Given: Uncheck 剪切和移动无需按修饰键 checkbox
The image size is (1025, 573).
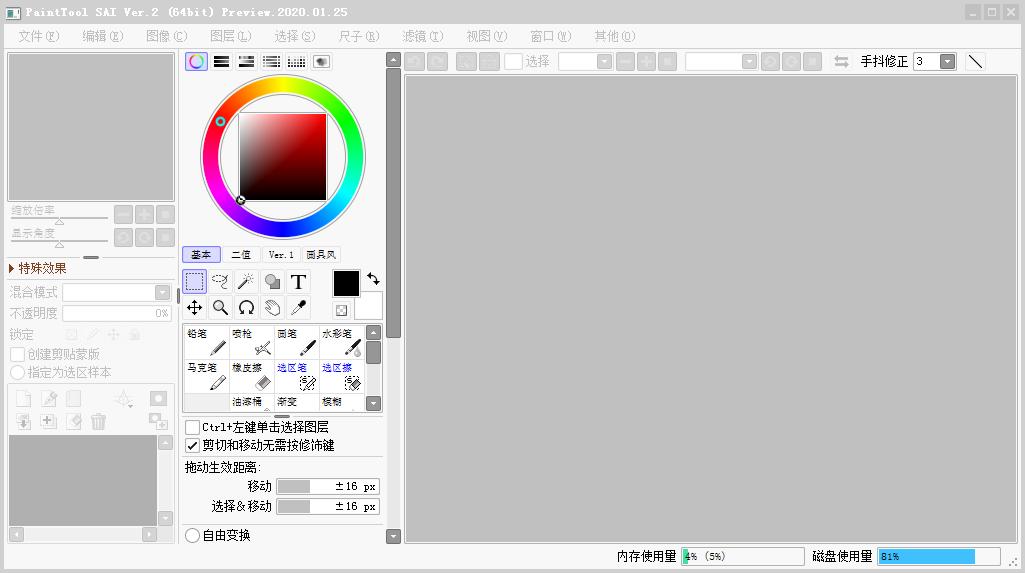Looking at the screenshot, I should click(x=192, y=446).
